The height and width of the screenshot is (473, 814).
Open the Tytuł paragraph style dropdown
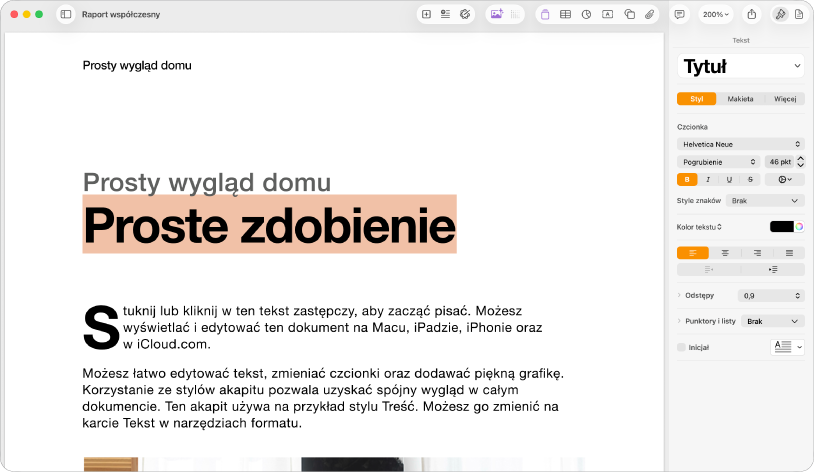coord(741,66)
